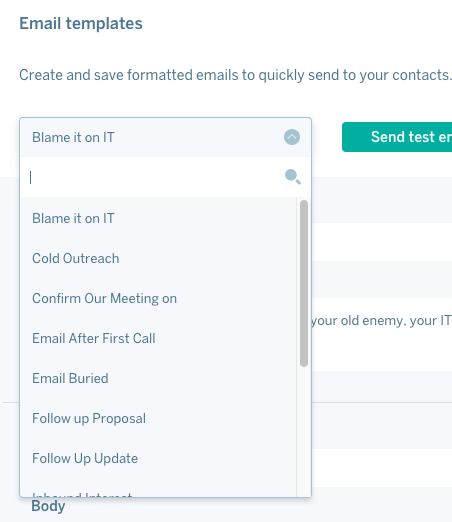The width and height of the screenshot is (452, 522).
Task: Click the scrollbar track below the thumb
Action: 304,430
